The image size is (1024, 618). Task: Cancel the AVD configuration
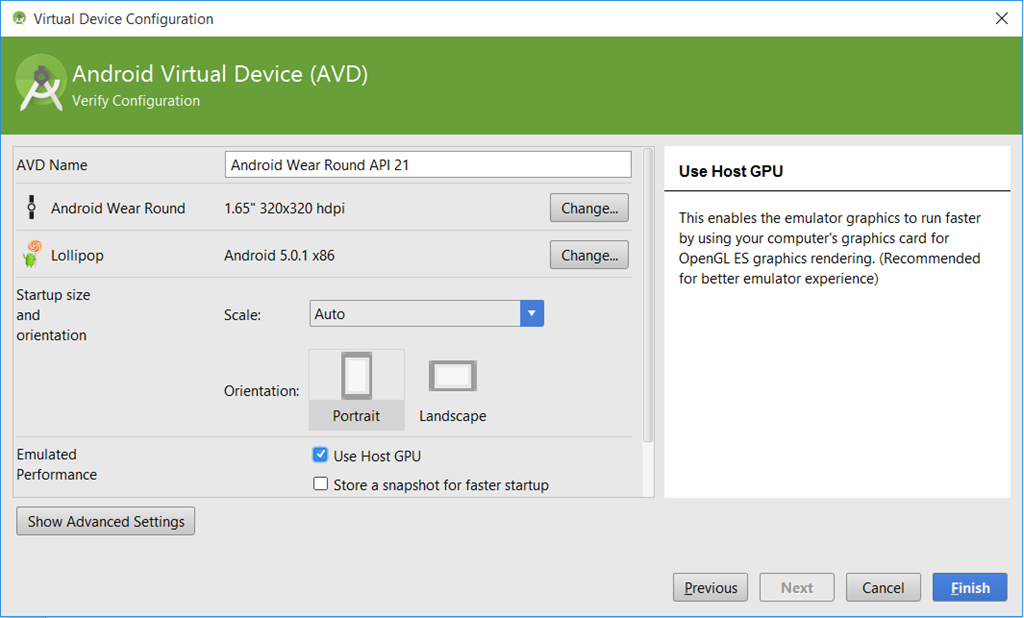point(883,587)
